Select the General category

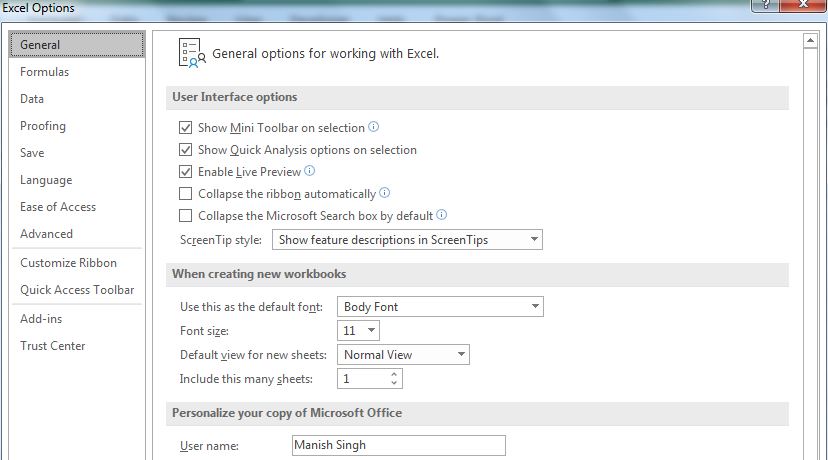coord(77,44)
